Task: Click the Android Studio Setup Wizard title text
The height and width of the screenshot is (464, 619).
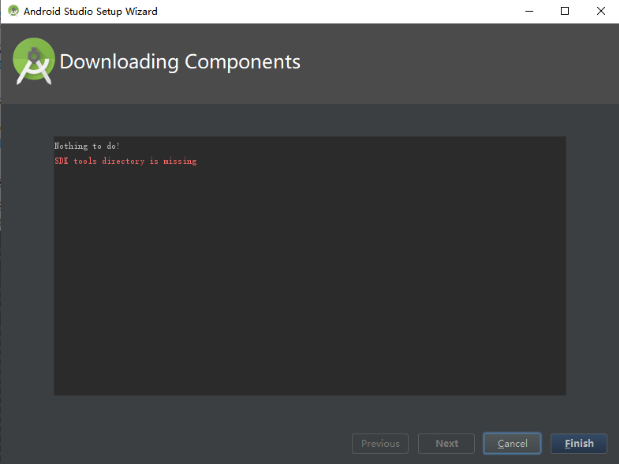Action: tap(90, 11)
